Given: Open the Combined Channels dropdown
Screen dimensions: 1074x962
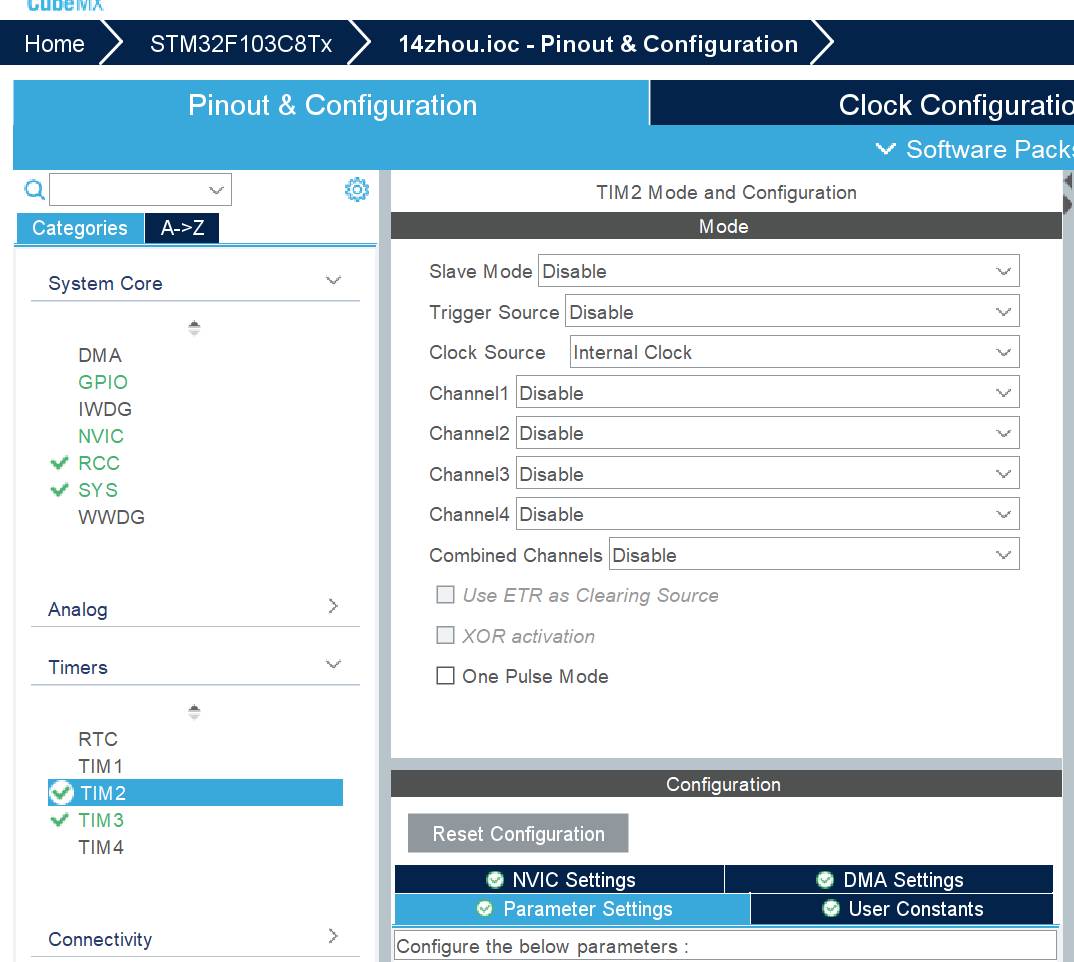Looking at the screenshot, I should point(814,554).
